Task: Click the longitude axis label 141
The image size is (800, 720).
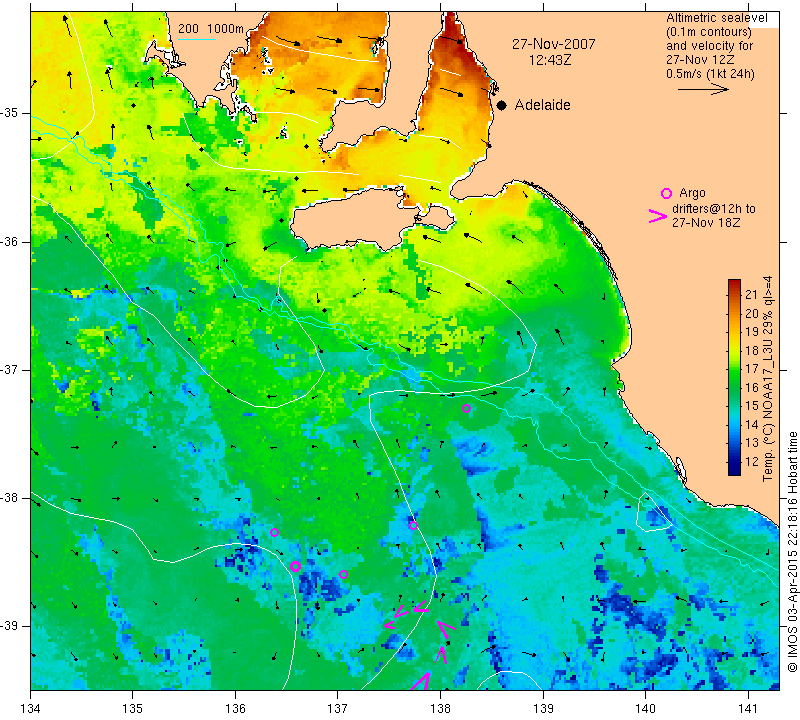Action: click(748, 709)
